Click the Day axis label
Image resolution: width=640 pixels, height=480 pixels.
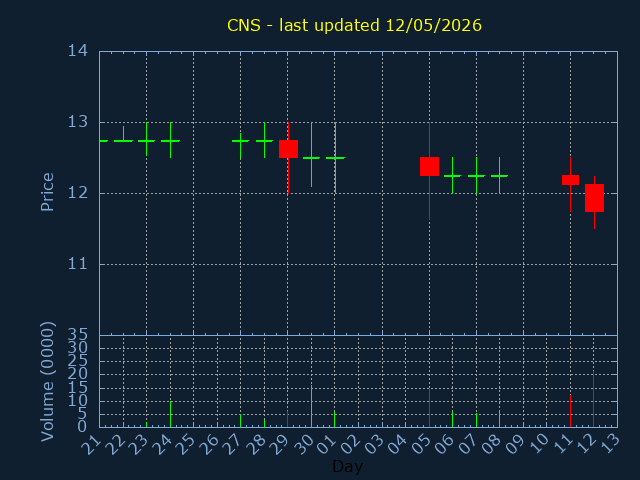click(x=347, y=466)
